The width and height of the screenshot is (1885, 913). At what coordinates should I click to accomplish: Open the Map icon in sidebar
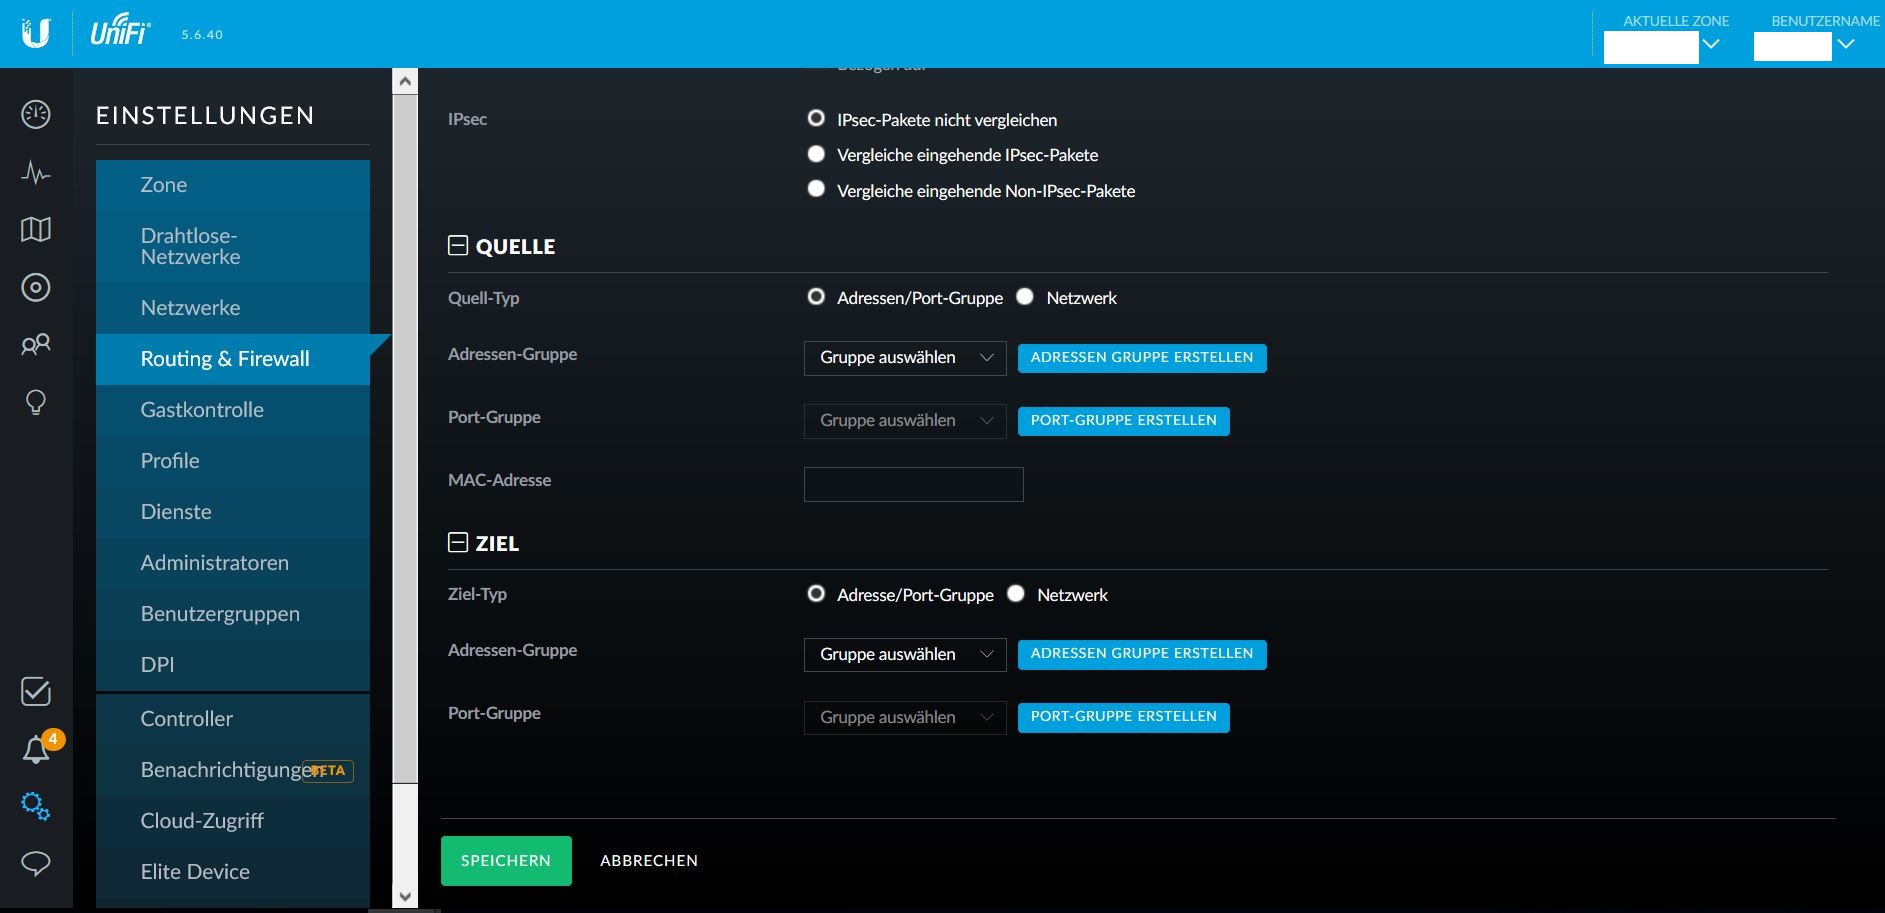tap(36, 230)
